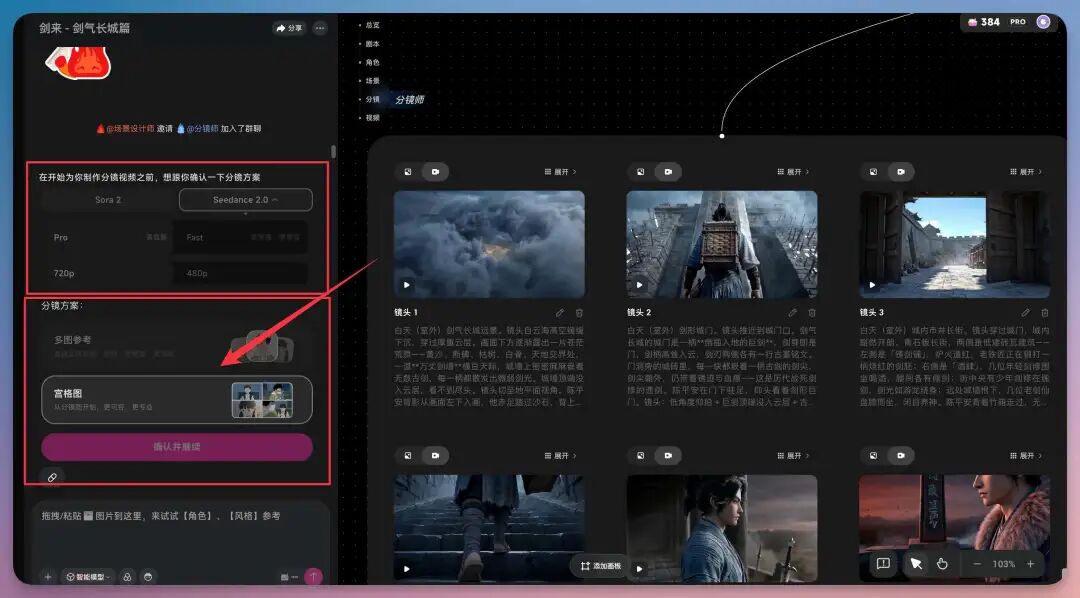Play the stone stairs video in second row
Screen dimensions: 1080x598
[406, 568]
